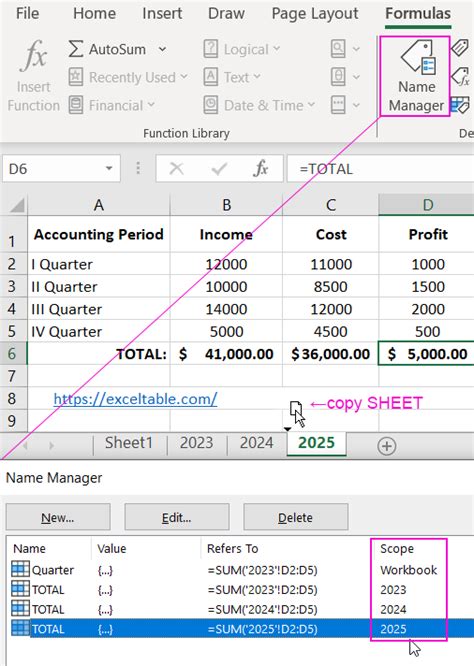Switch to the Page Layout tab
This screenshot has width=474, height=666.
point(315,14)
